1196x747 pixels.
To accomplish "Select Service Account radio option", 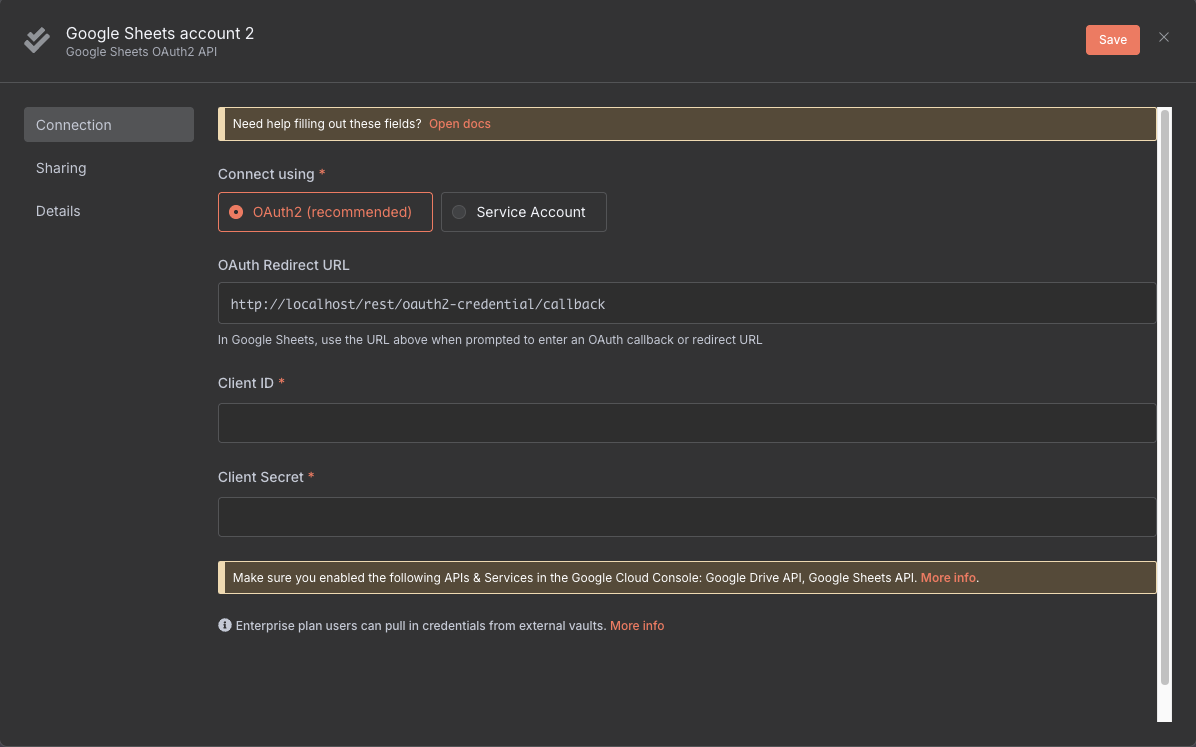I will pos(523,212).
